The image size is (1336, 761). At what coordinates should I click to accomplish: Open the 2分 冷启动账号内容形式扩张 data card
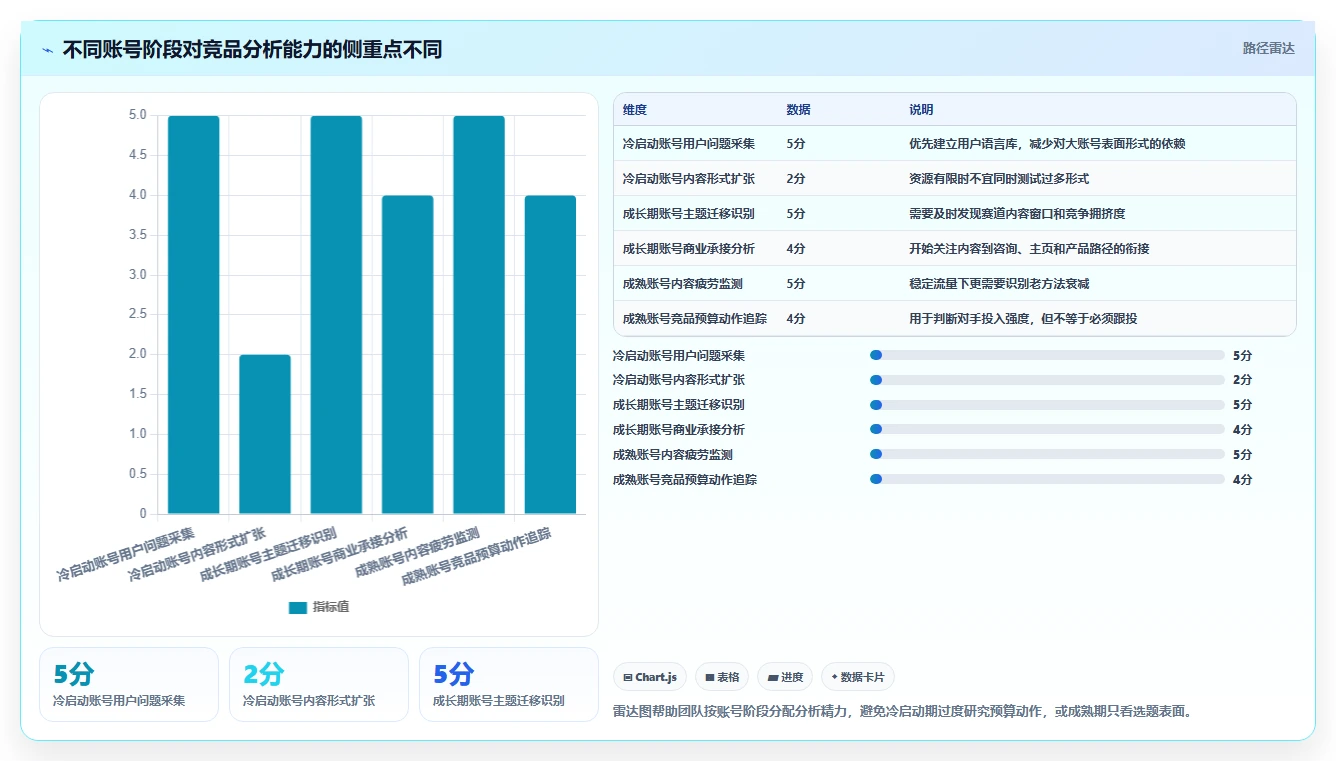(319, 684)
